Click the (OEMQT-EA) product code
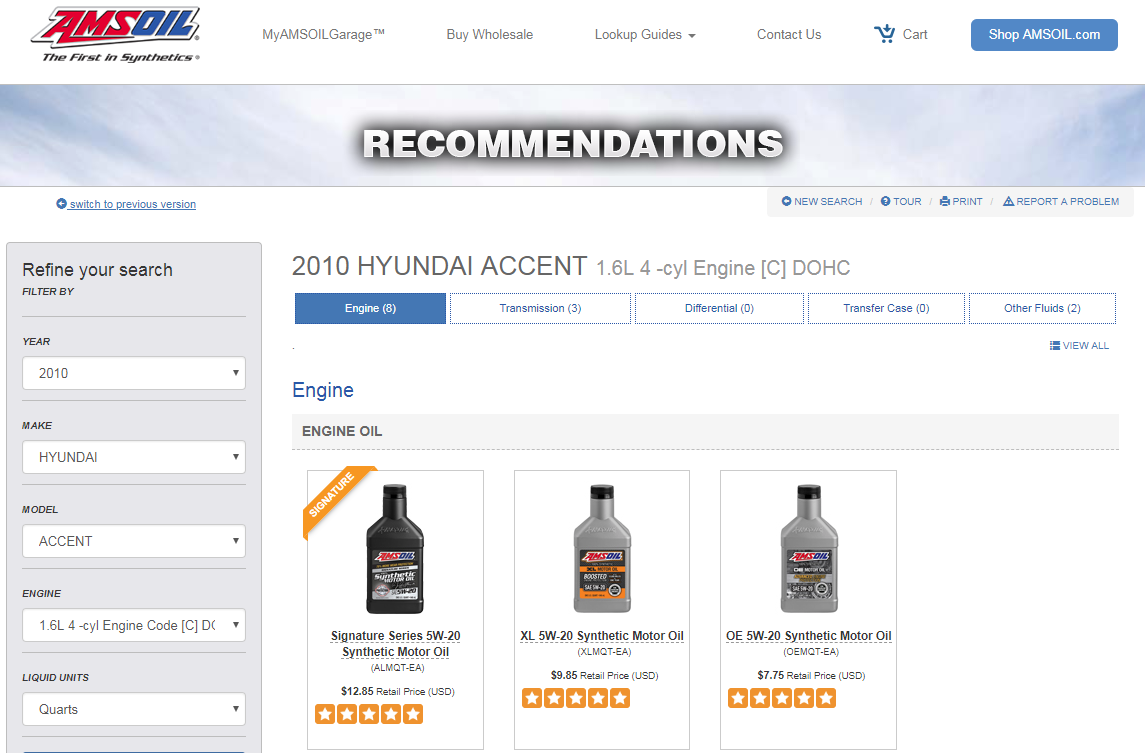The image size is (1145, 753). [x=811, y=651]
